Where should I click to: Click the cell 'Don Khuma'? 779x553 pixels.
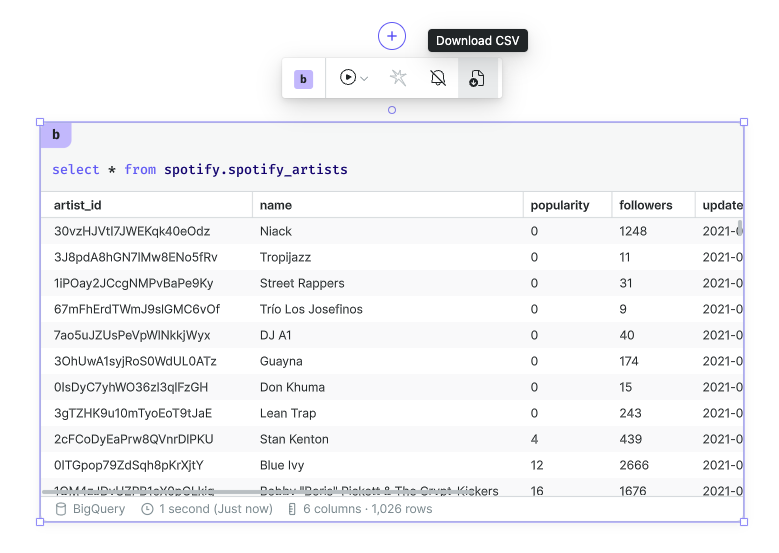(292, 387)
